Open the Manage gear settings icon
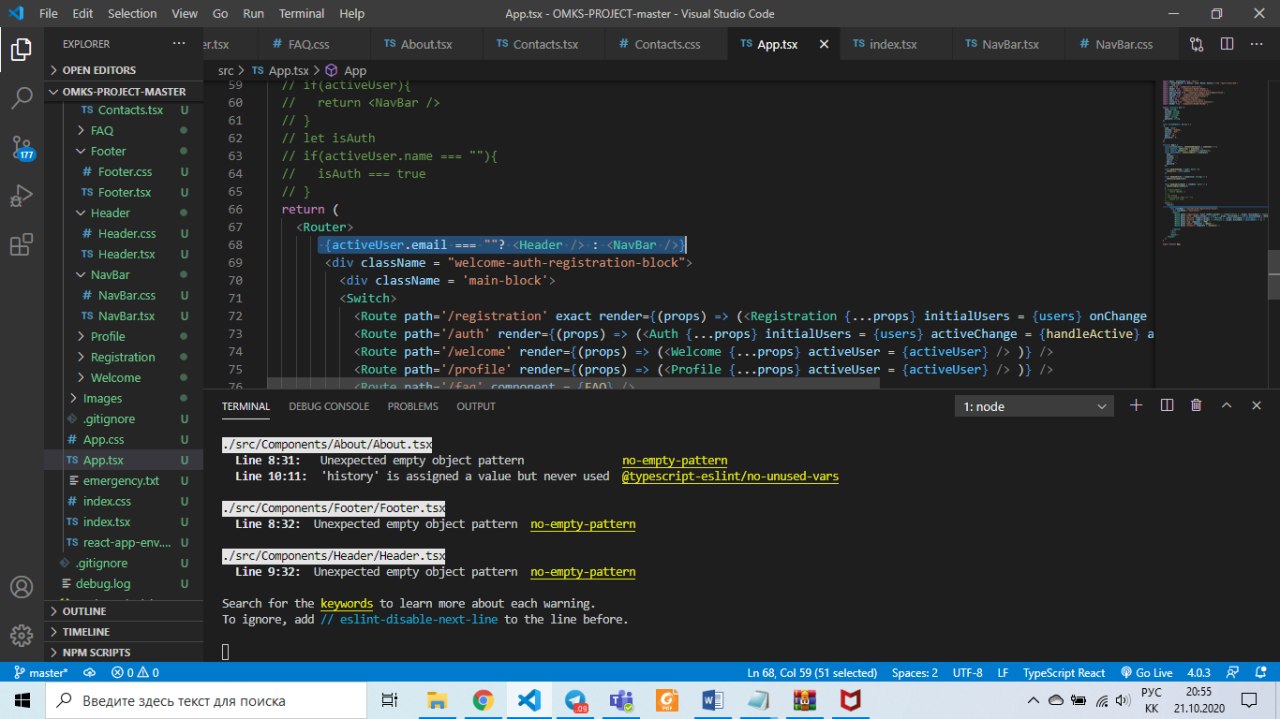Viewport: 1280px width, 719px height. point(21,635)
